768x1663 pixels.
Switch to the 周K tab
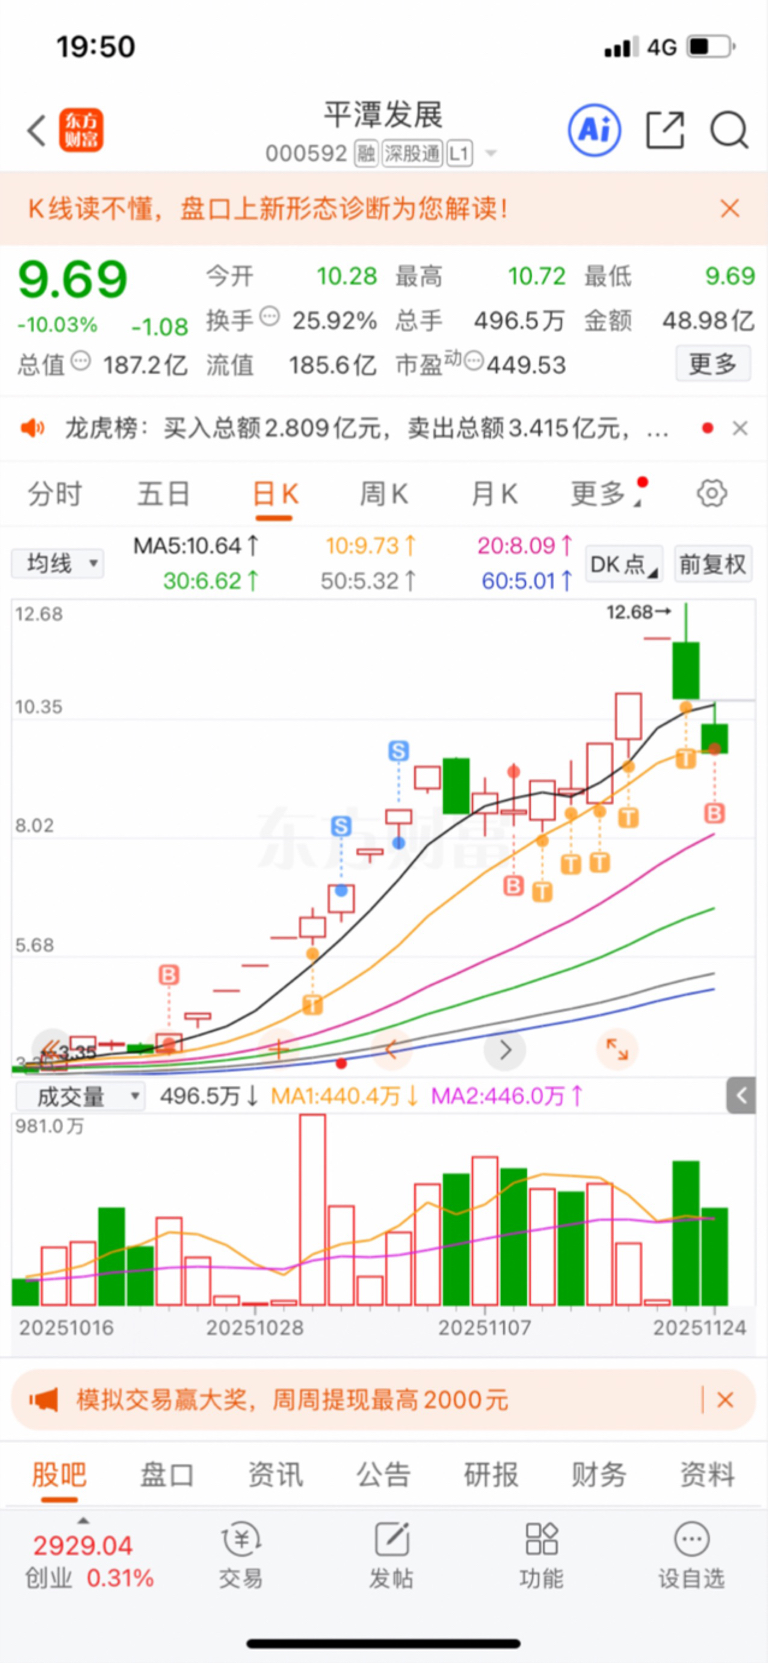pyautogui.click(x=384, y=493)
